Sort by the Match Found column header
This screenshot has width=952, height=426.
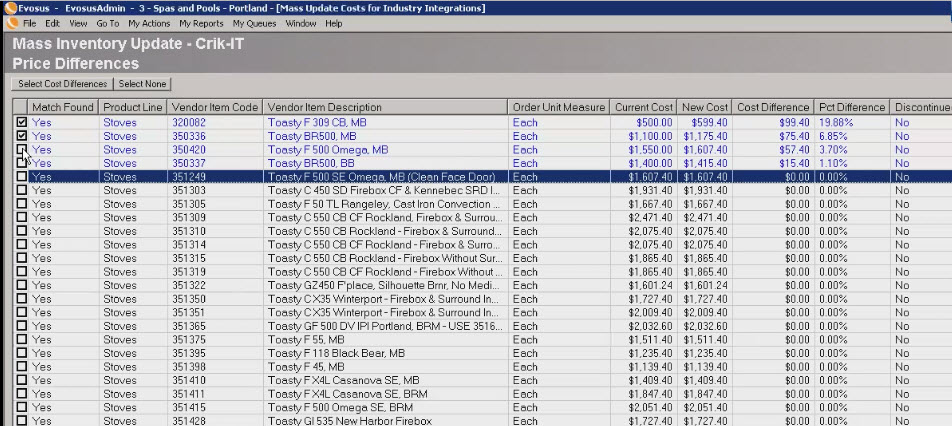point(63,107)
